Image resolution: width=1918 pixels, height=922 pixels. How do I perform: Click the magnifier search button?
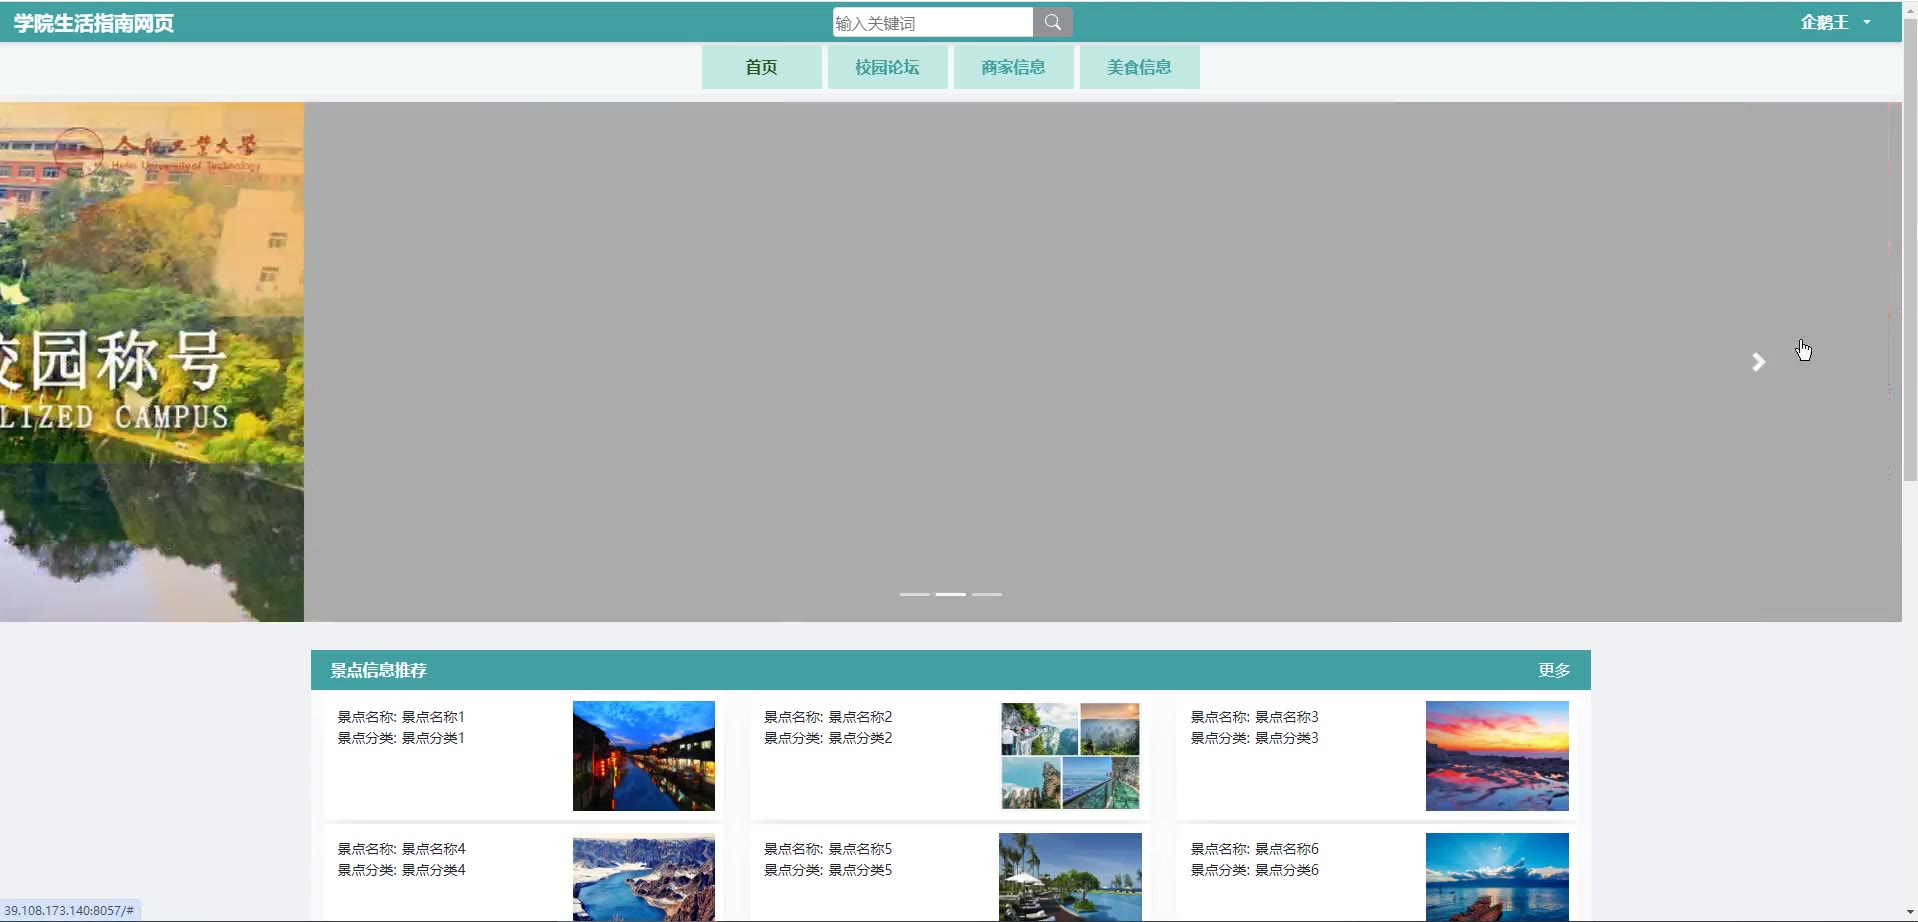[x=1053, y=22]
